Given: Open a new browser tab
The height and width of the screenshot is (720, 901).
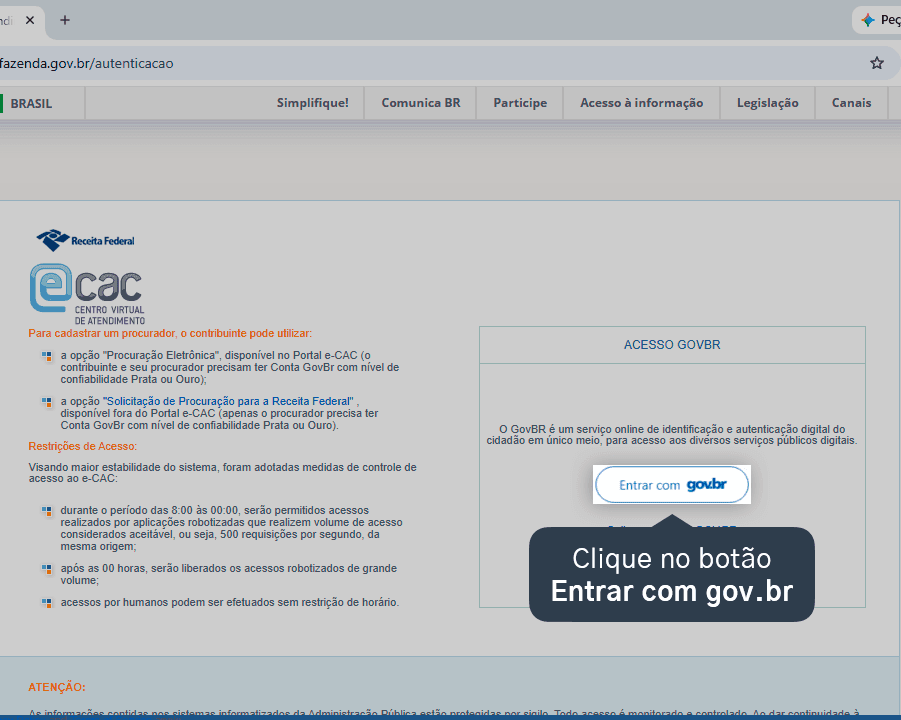Looking at the screenshot, I should 65,20.
